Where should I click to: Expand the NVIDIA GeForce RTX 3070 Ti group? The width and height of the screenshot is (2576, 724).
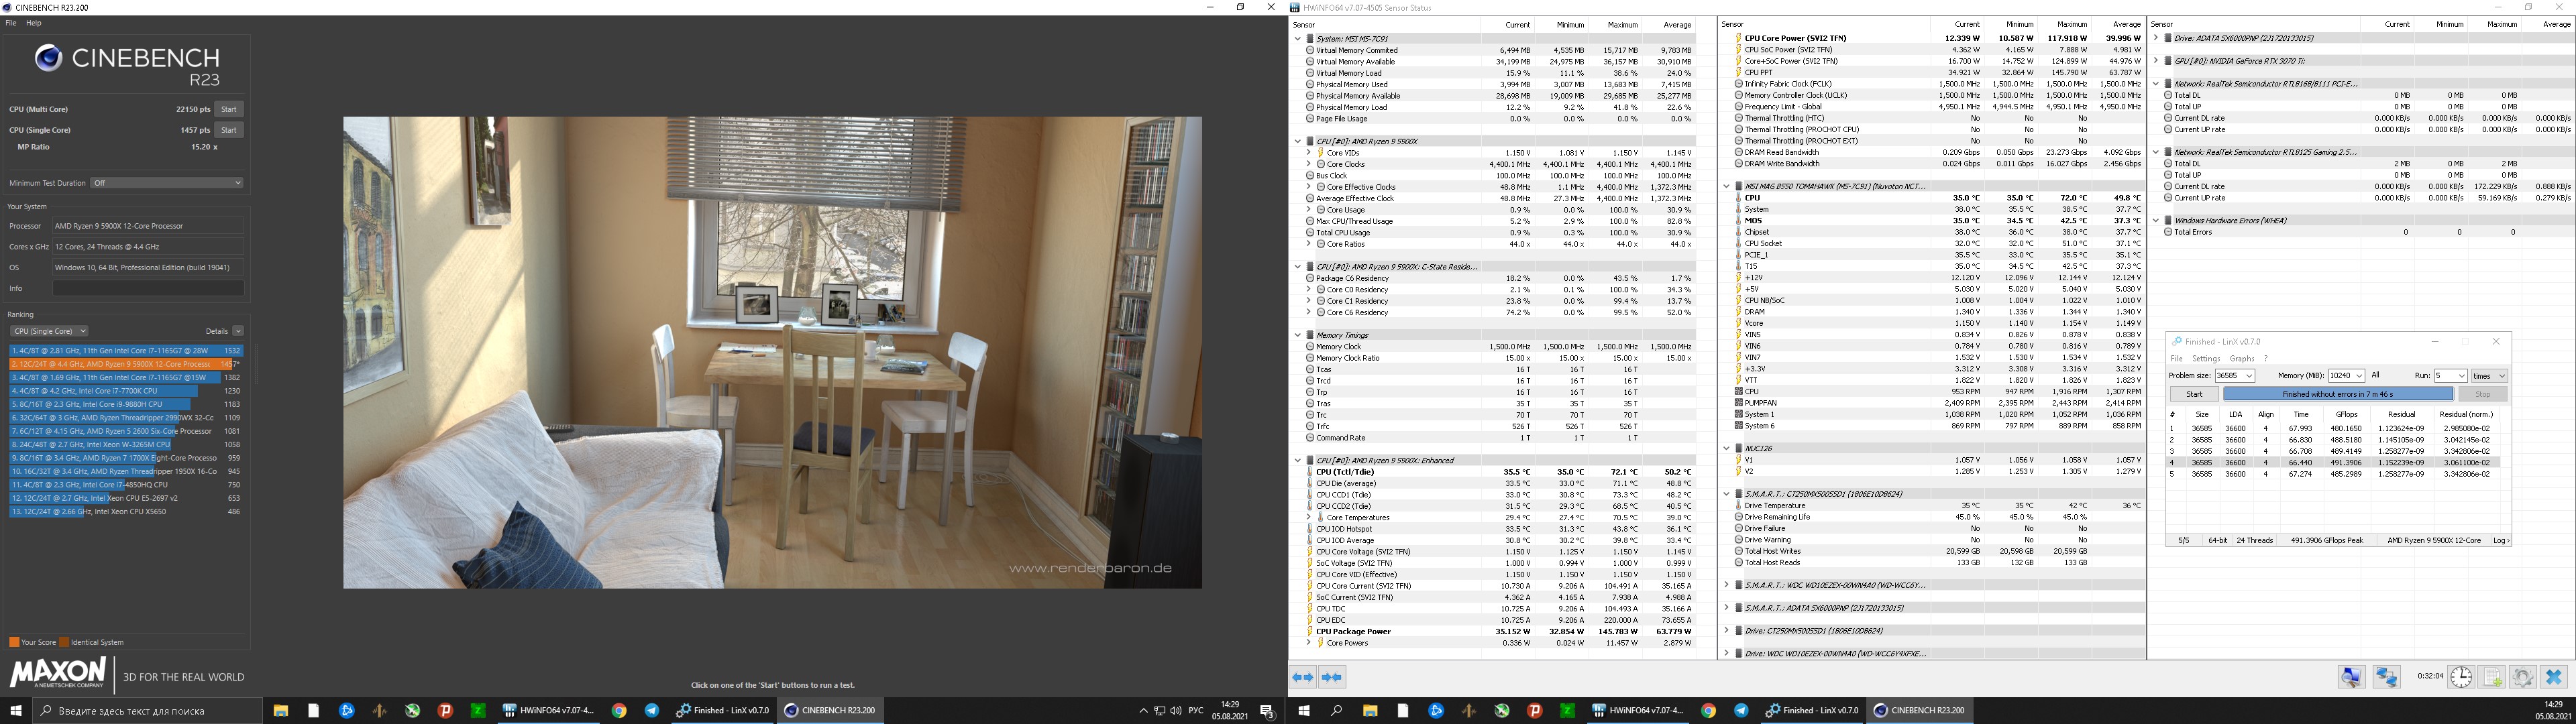2156,61
